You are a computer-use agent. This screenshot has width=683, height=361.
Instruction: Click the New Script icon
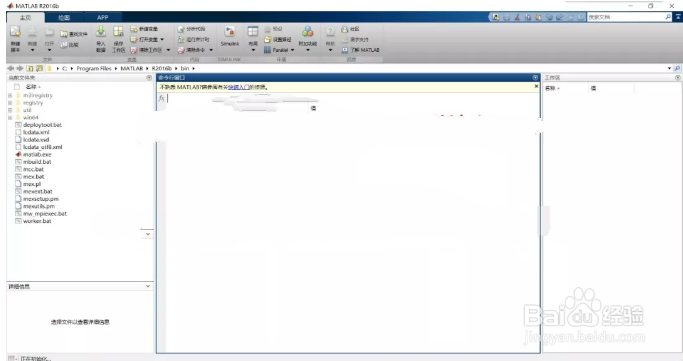15,32
